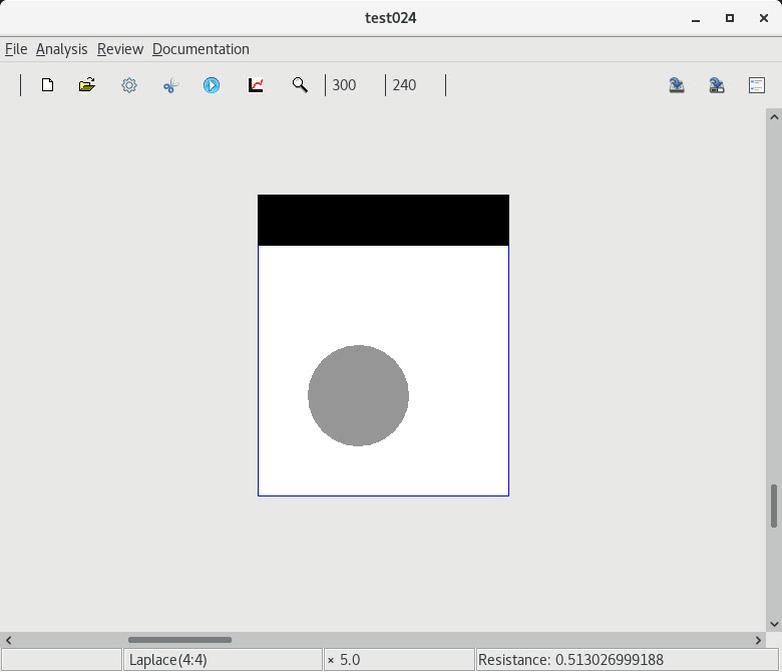Open the Analysis menu
The height and width of the screenshot is (672, 782).
tap(61, 49)
